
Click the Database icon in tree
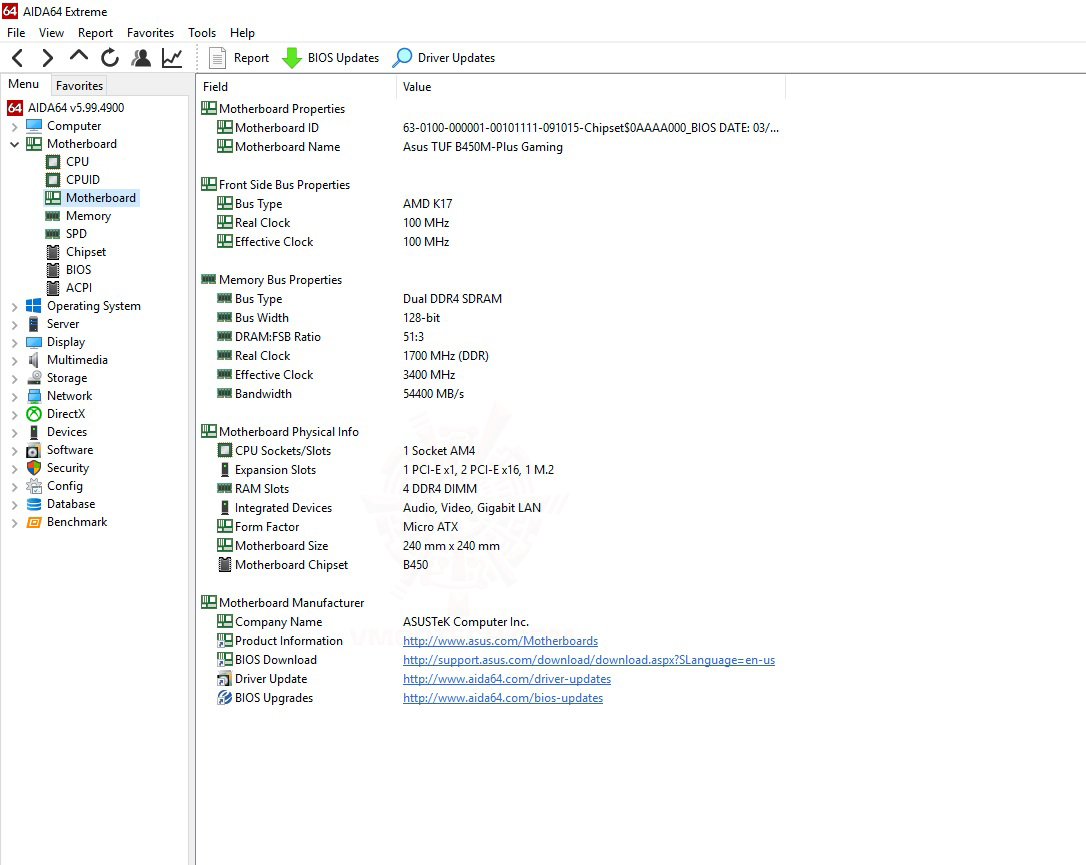point(34,503)
